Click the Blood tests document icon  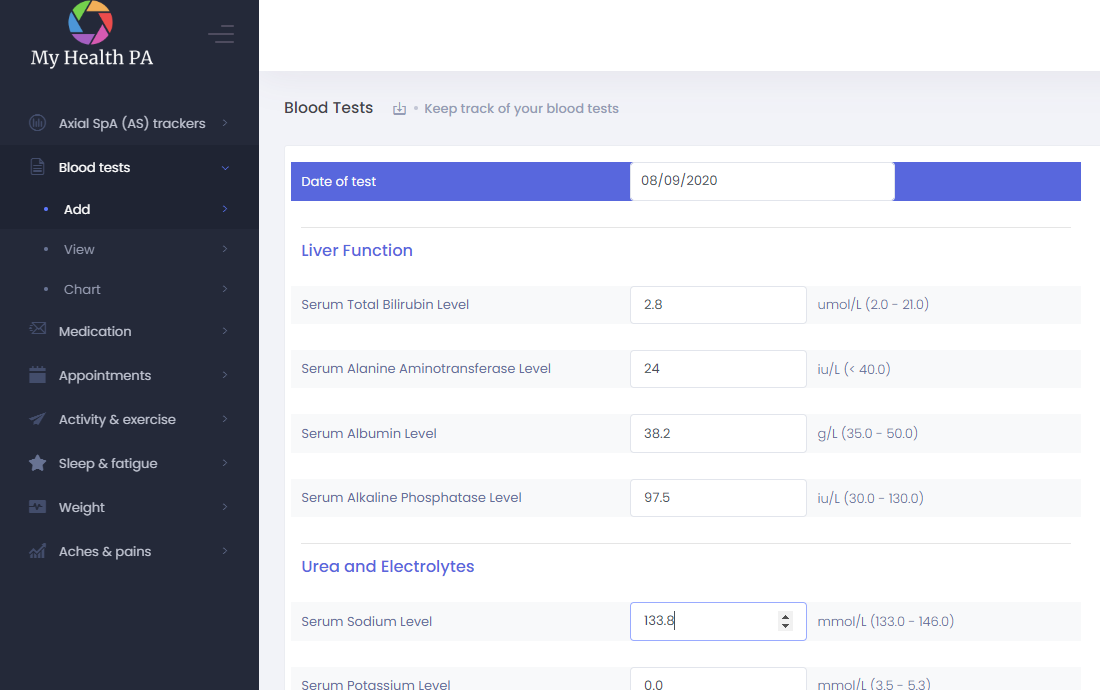[37, 167]
